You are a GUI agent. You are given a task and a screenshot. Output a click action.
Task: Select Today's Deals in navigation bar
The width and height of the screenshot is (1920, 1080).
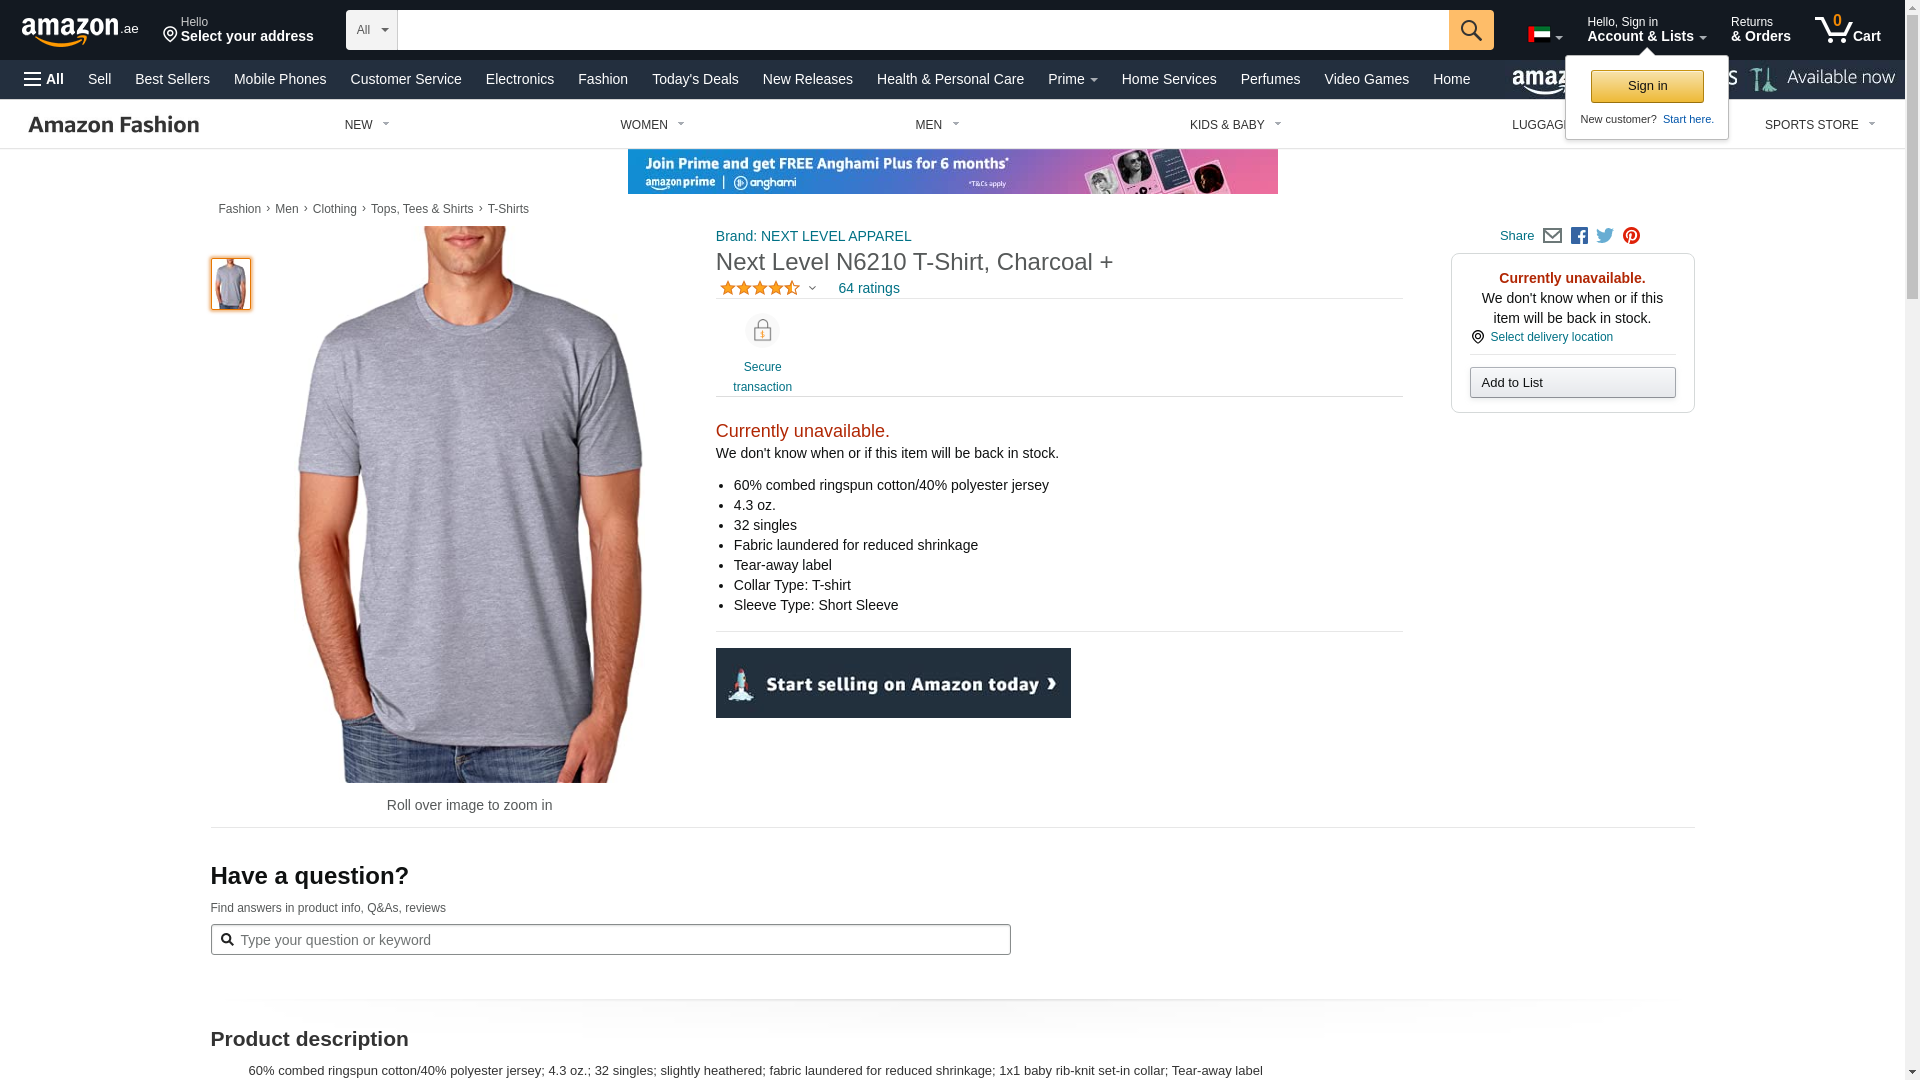pyautogui.click(x=695, y=79)
